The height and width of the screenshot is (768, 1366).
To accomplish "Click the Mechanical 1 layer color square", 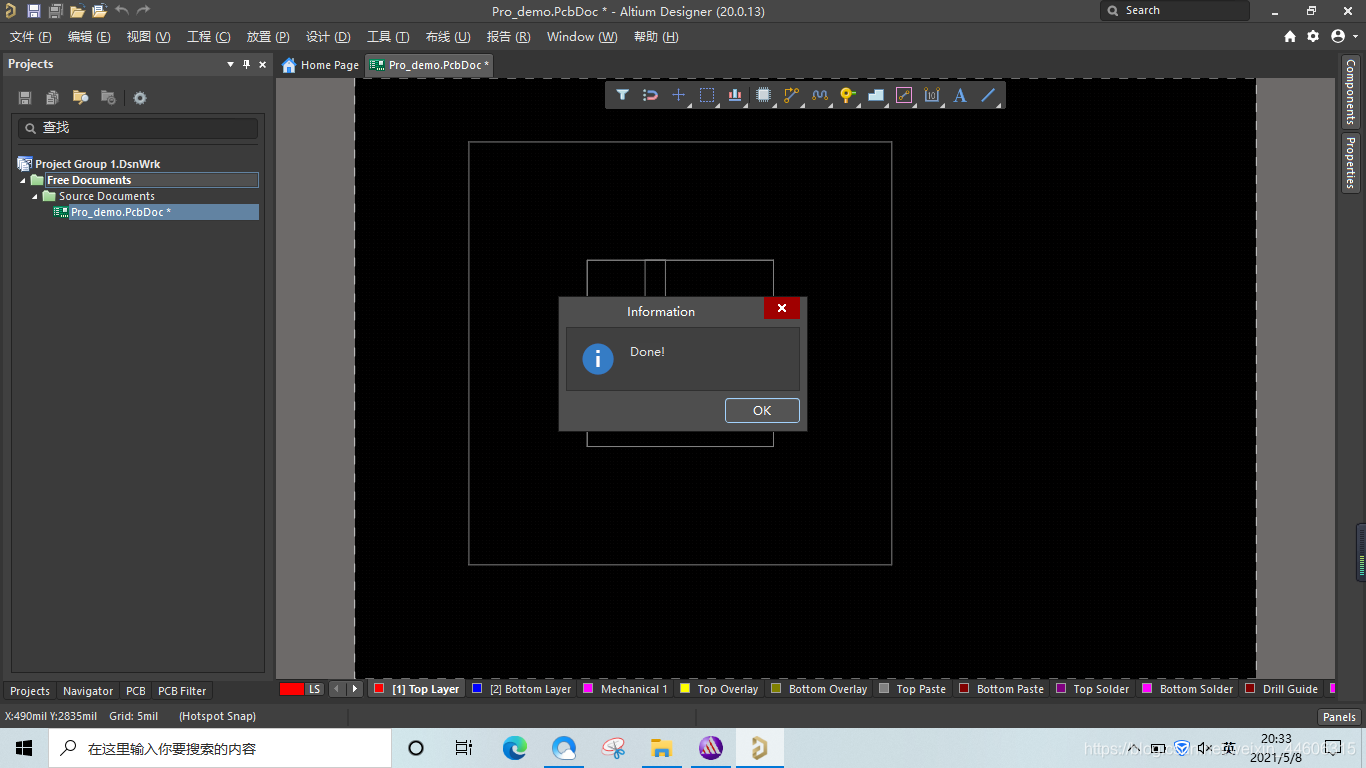I will (588, 688).
